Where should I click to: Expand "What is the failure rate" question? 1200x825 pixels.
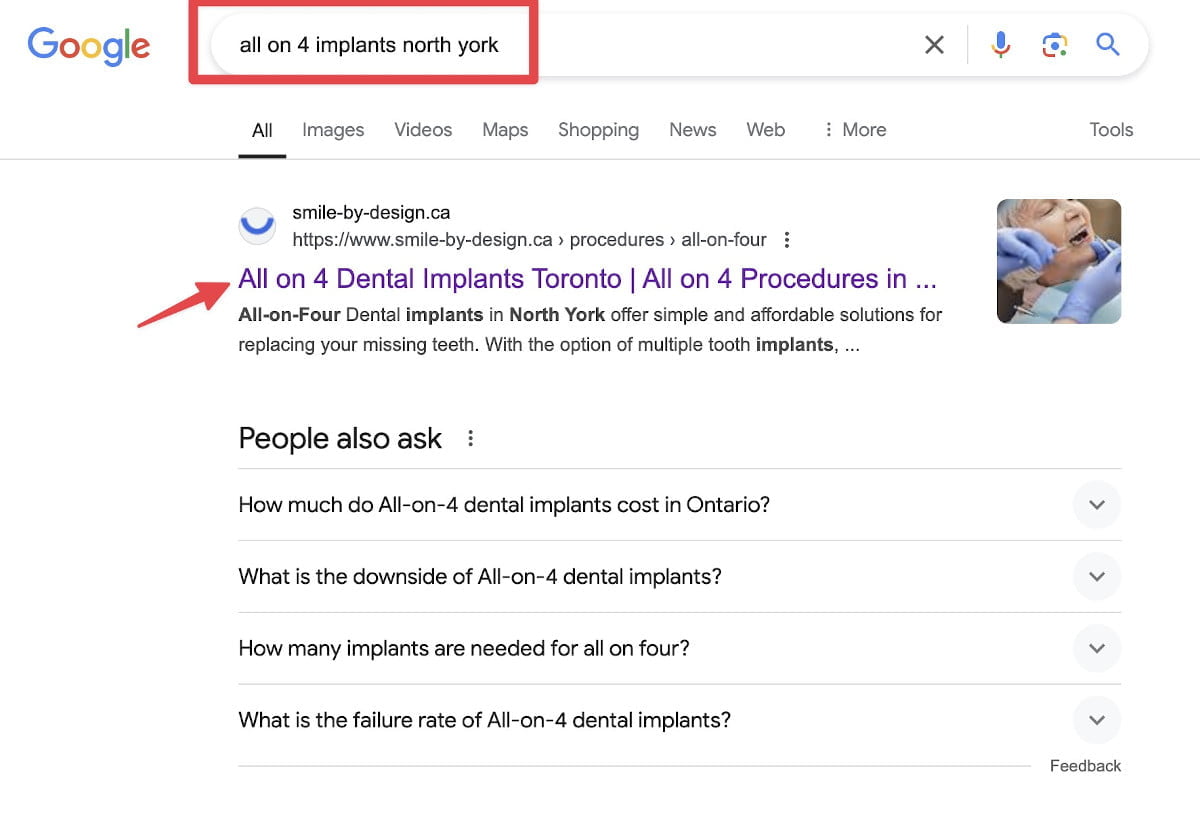(x=1096, y=721)
